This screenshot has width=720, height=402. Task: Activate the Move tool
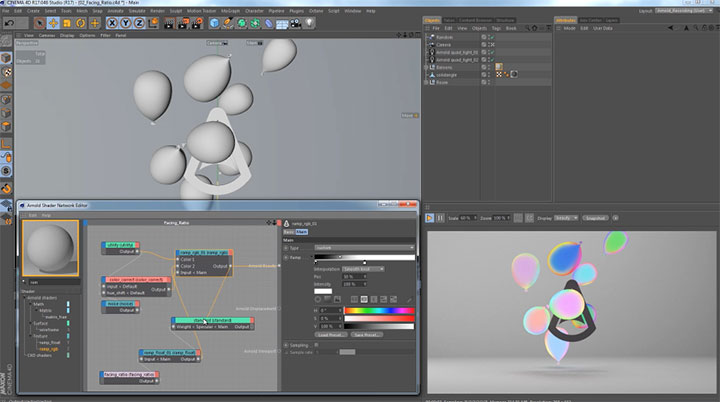[53, 23]
